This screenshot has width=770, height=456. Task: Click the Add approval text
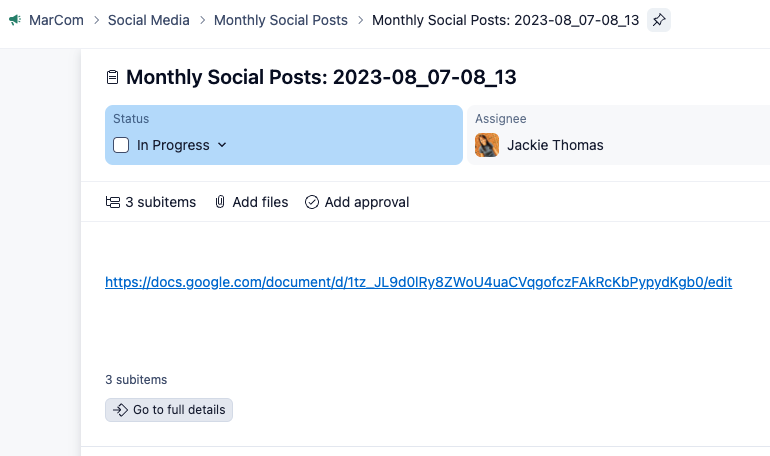[367, 202]
